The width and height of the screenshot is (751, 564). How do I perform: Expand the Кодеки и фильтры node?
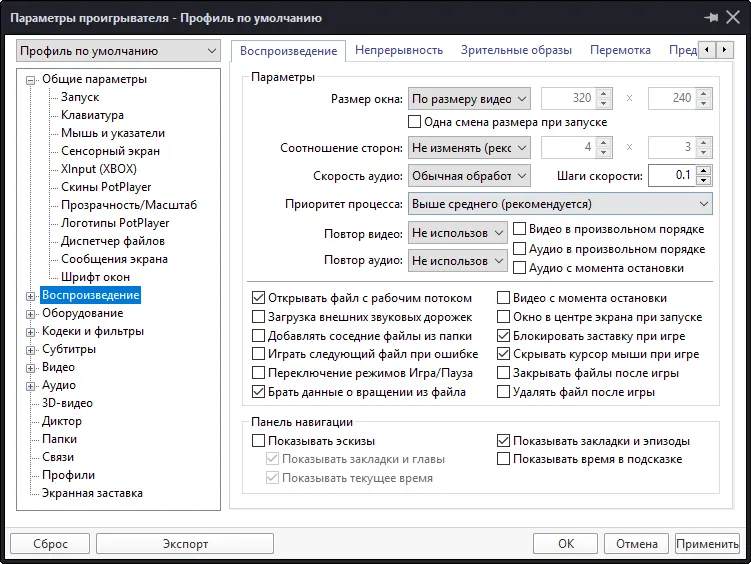(x=31, y=332)
